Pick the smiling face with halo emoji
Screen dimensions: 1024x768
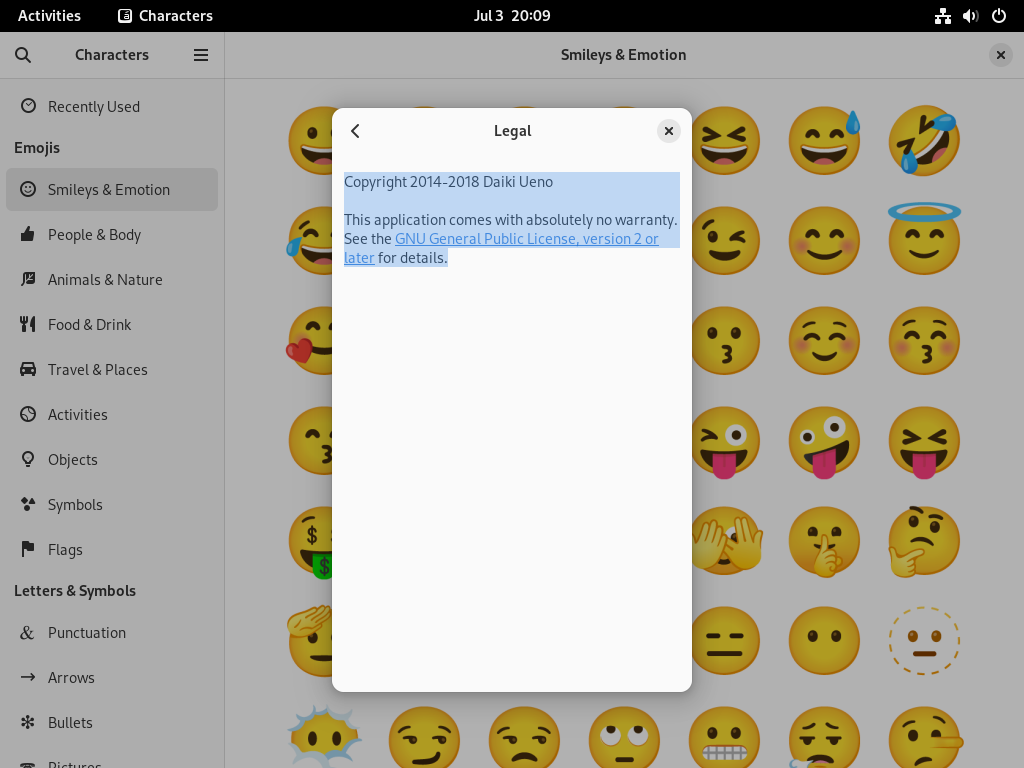[924, 239]
